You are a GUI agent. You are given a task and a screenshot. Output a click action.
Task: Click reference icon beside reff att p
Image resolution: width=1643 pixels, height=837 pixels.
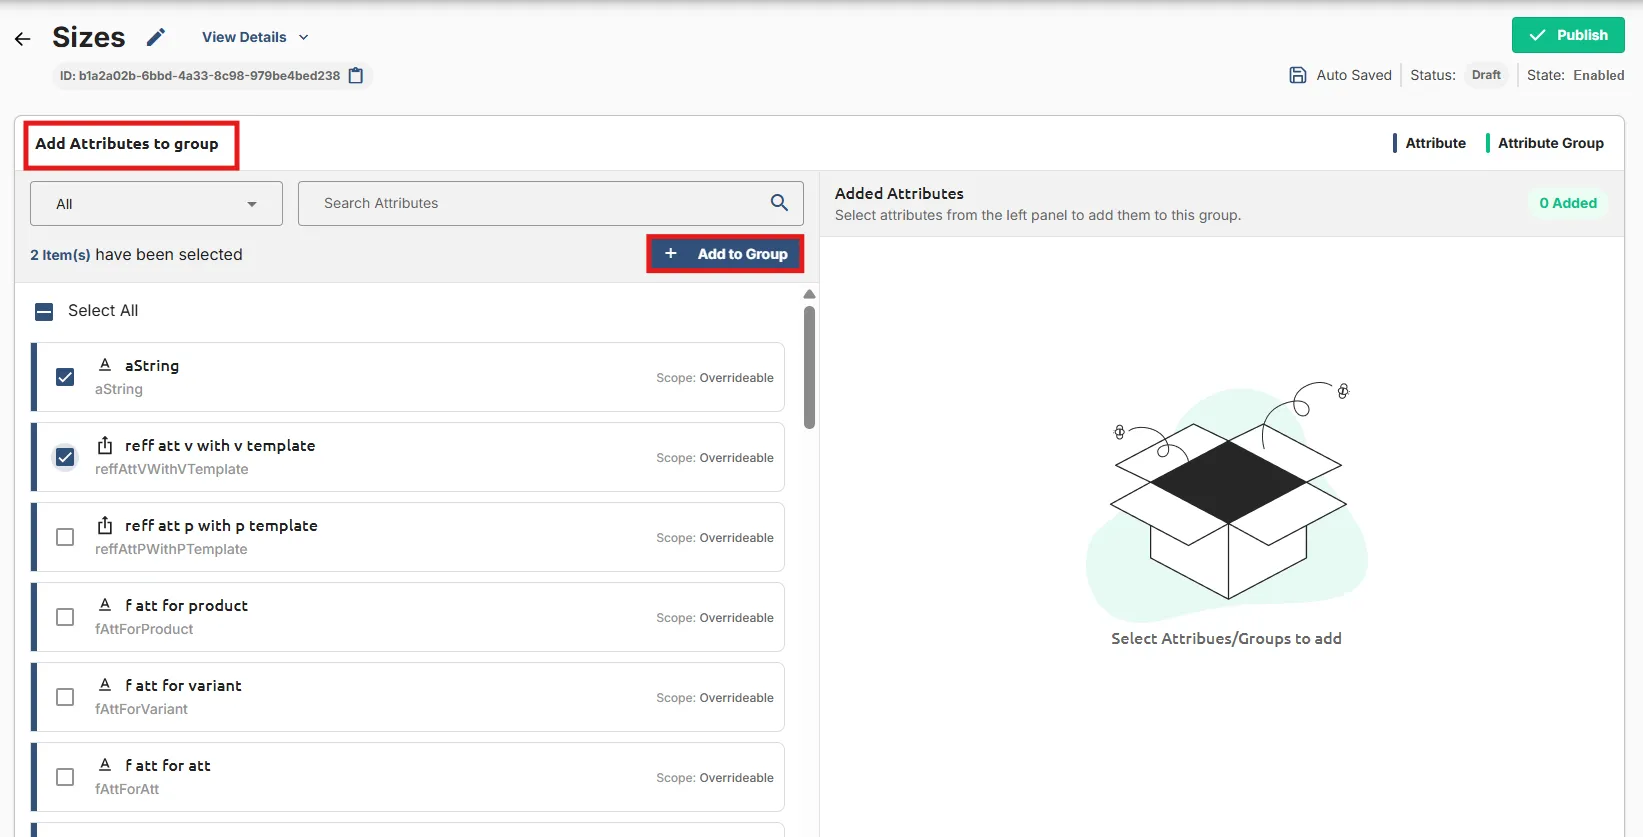pos(105,525)
